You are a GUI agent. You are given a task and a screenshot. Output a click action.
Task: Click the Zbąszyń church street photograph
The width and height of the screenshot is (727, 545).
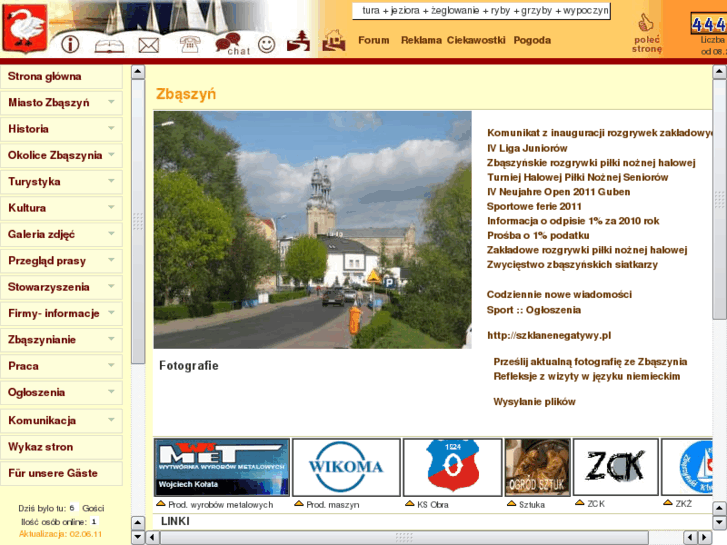click(312, 230)
